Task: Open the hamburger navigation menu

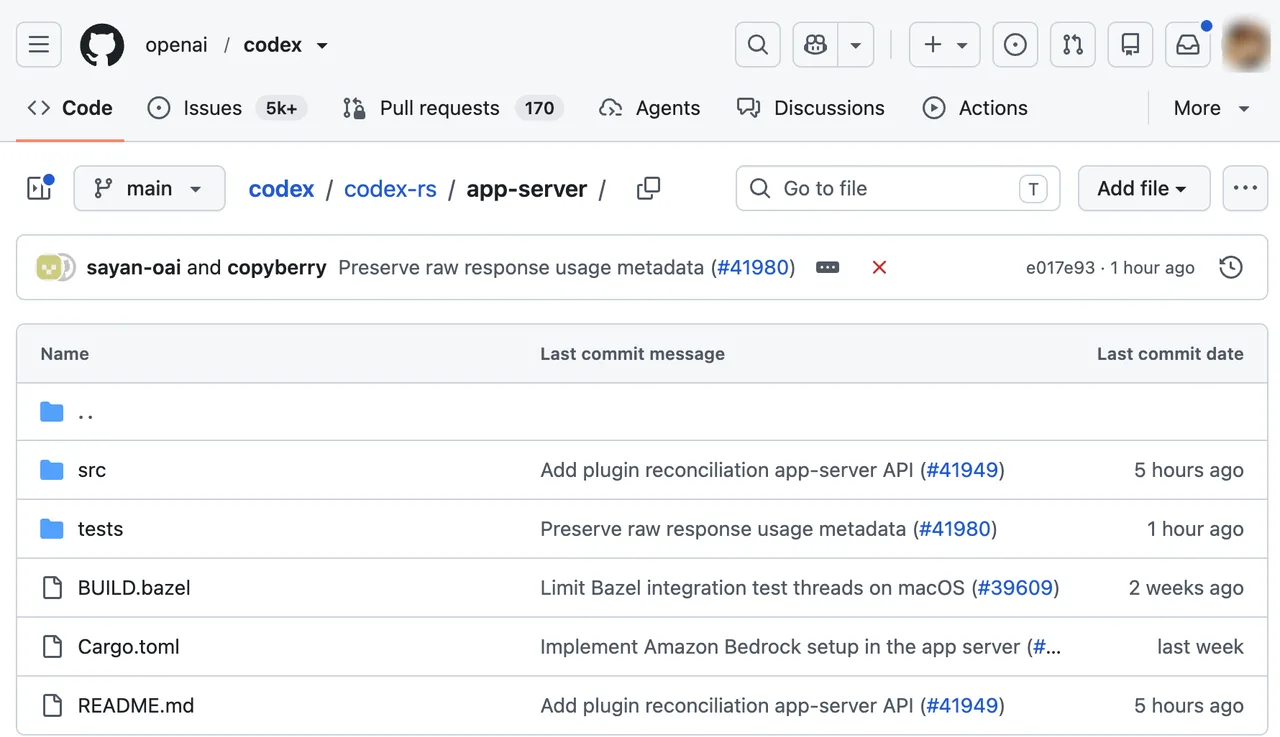Action: (39, 45)
